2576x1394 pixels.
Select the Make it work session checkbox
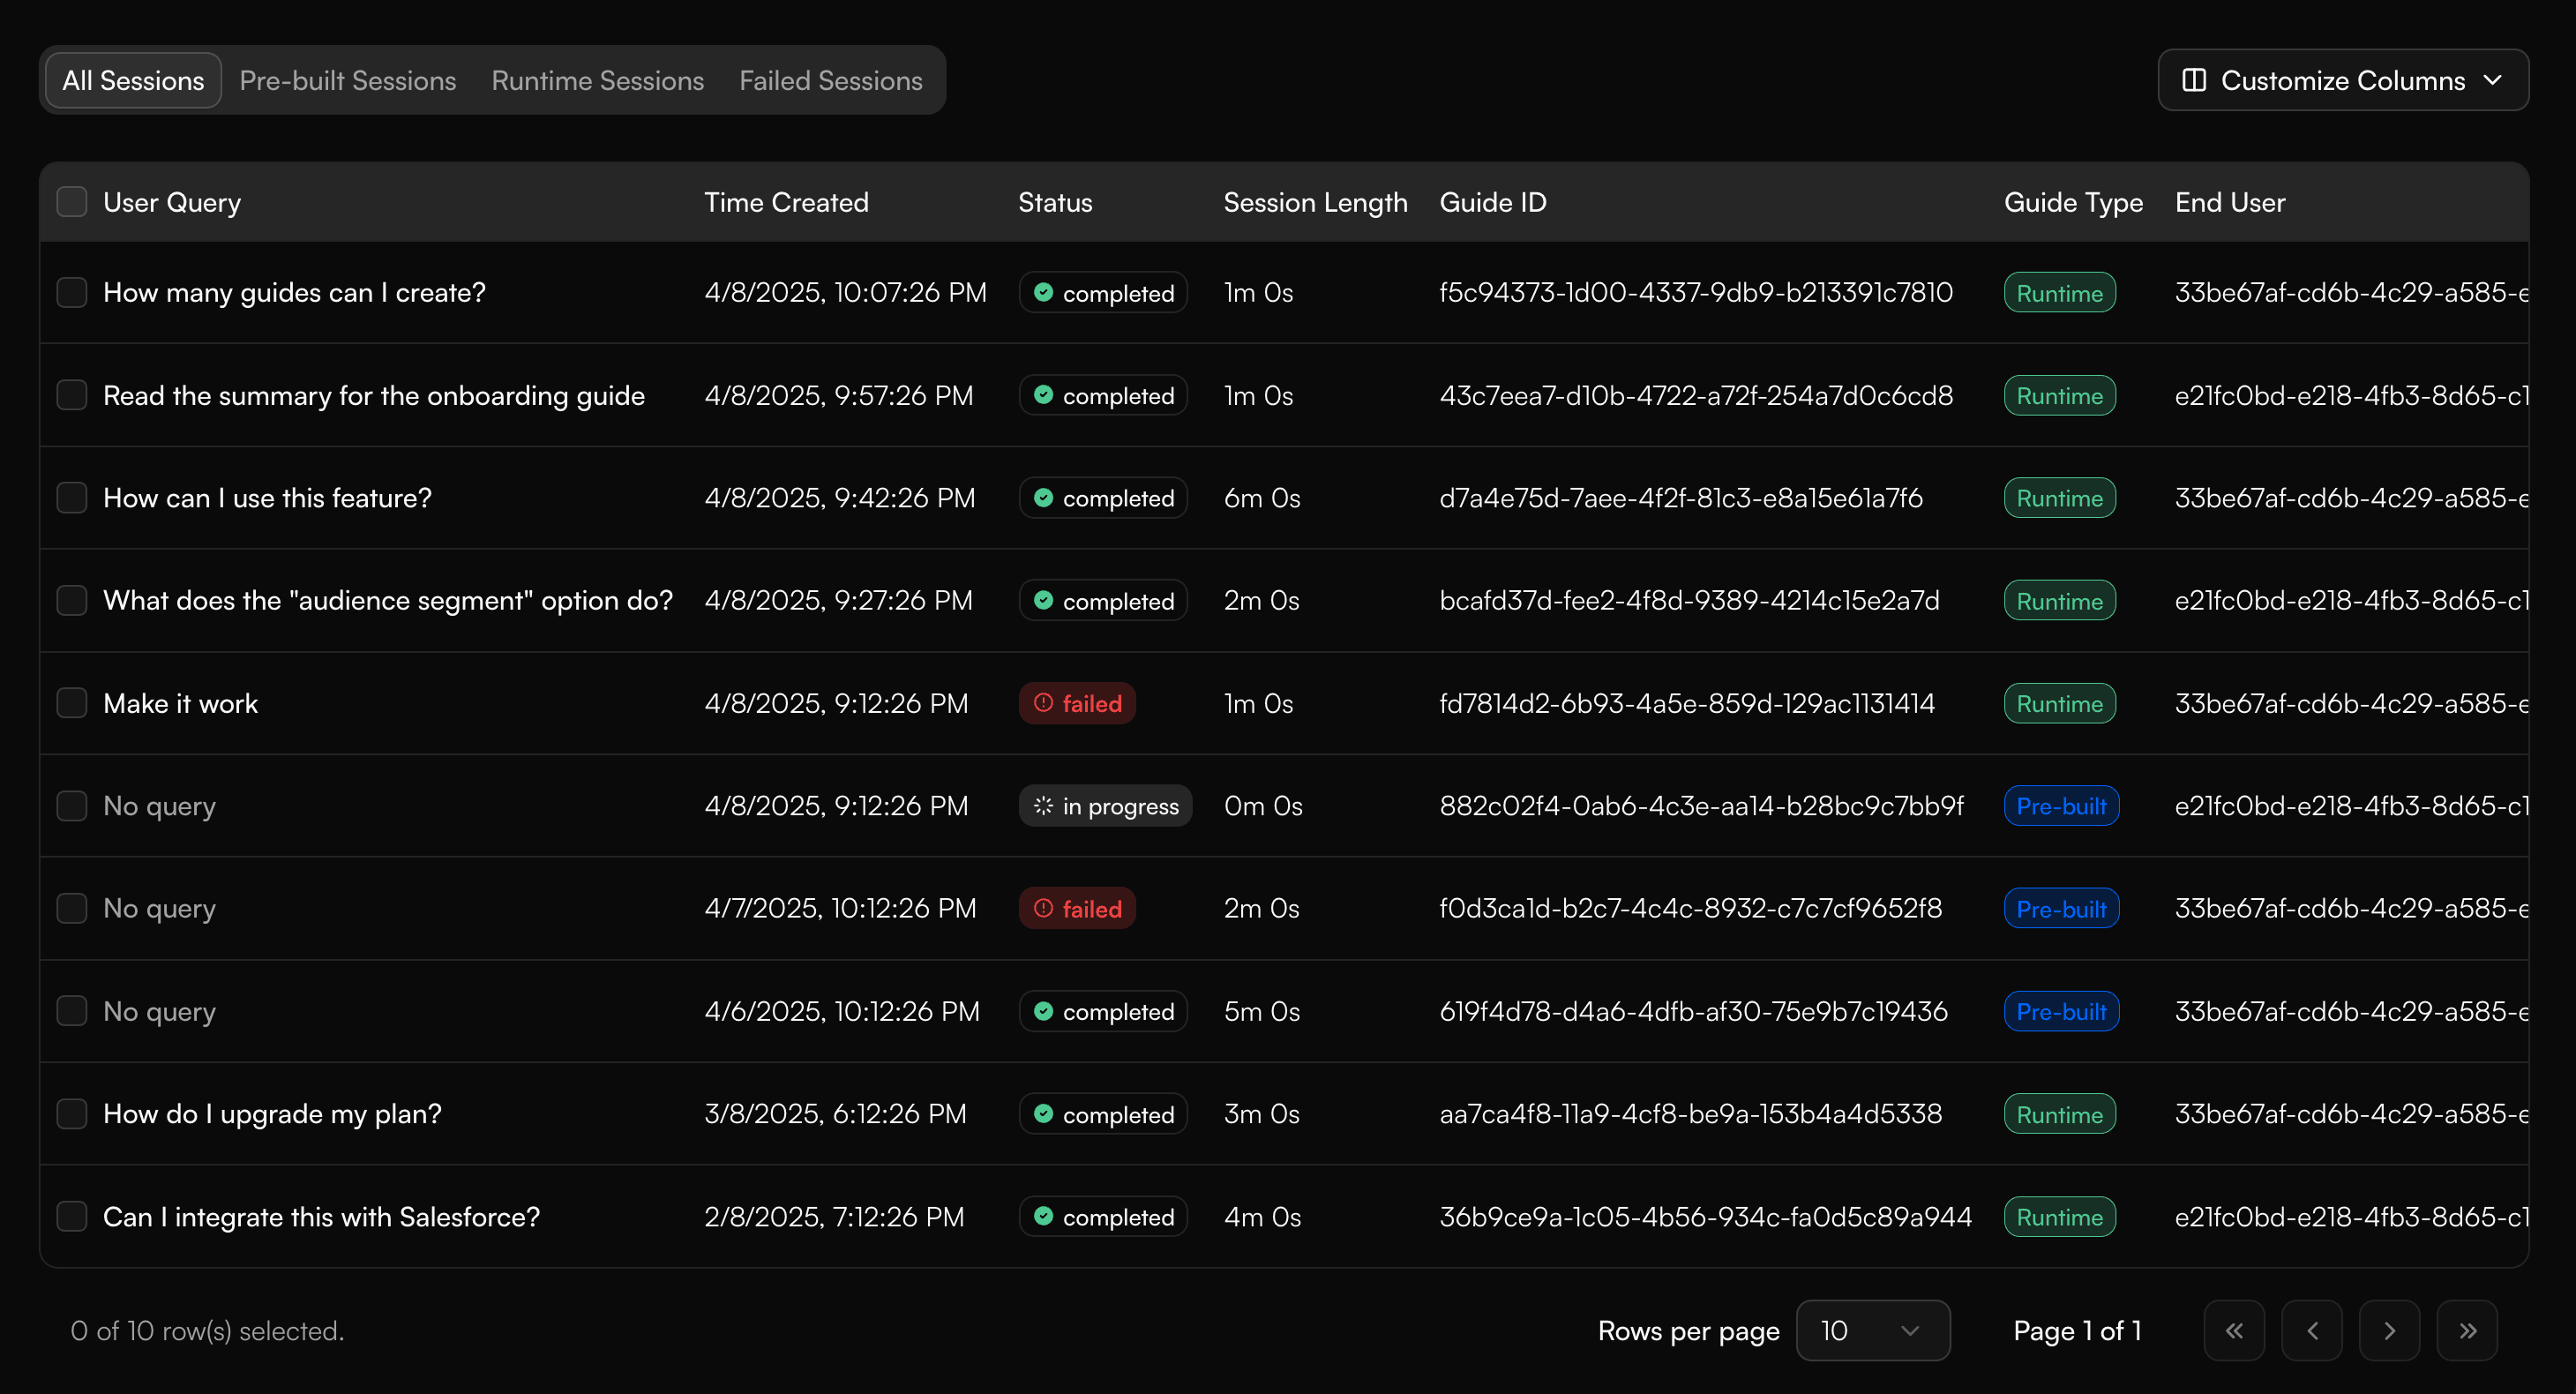(72, 703)
